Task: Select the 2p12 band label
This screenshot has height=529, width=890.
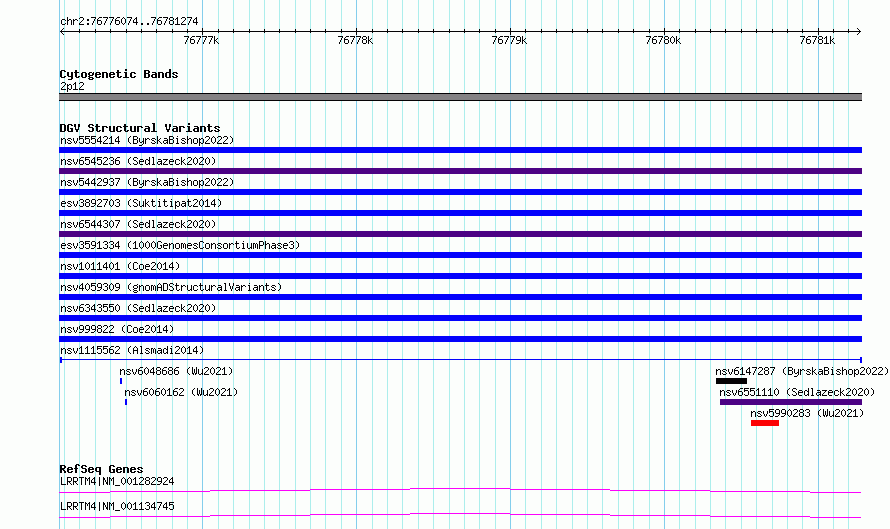Action: (x=72, y=86)
